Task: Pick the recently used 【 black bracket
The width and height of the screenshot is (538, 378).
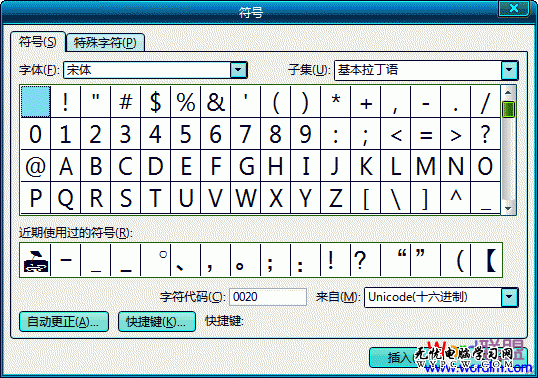Action: tap(487, 260)
